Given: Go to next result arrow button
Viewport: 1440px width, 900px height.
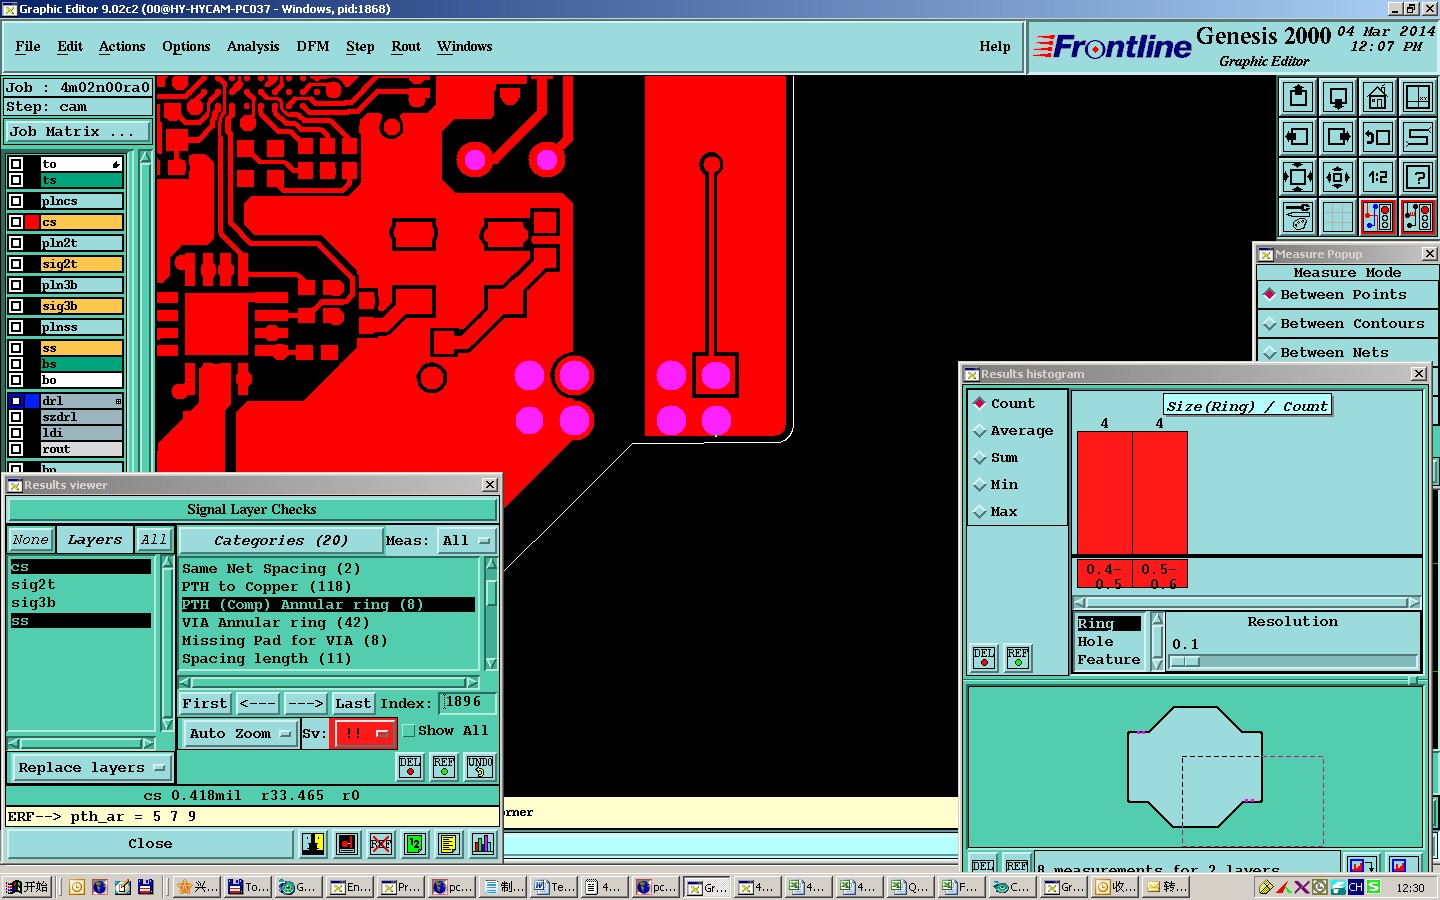Looking at the screenshot, I should [x=305, y=704].
